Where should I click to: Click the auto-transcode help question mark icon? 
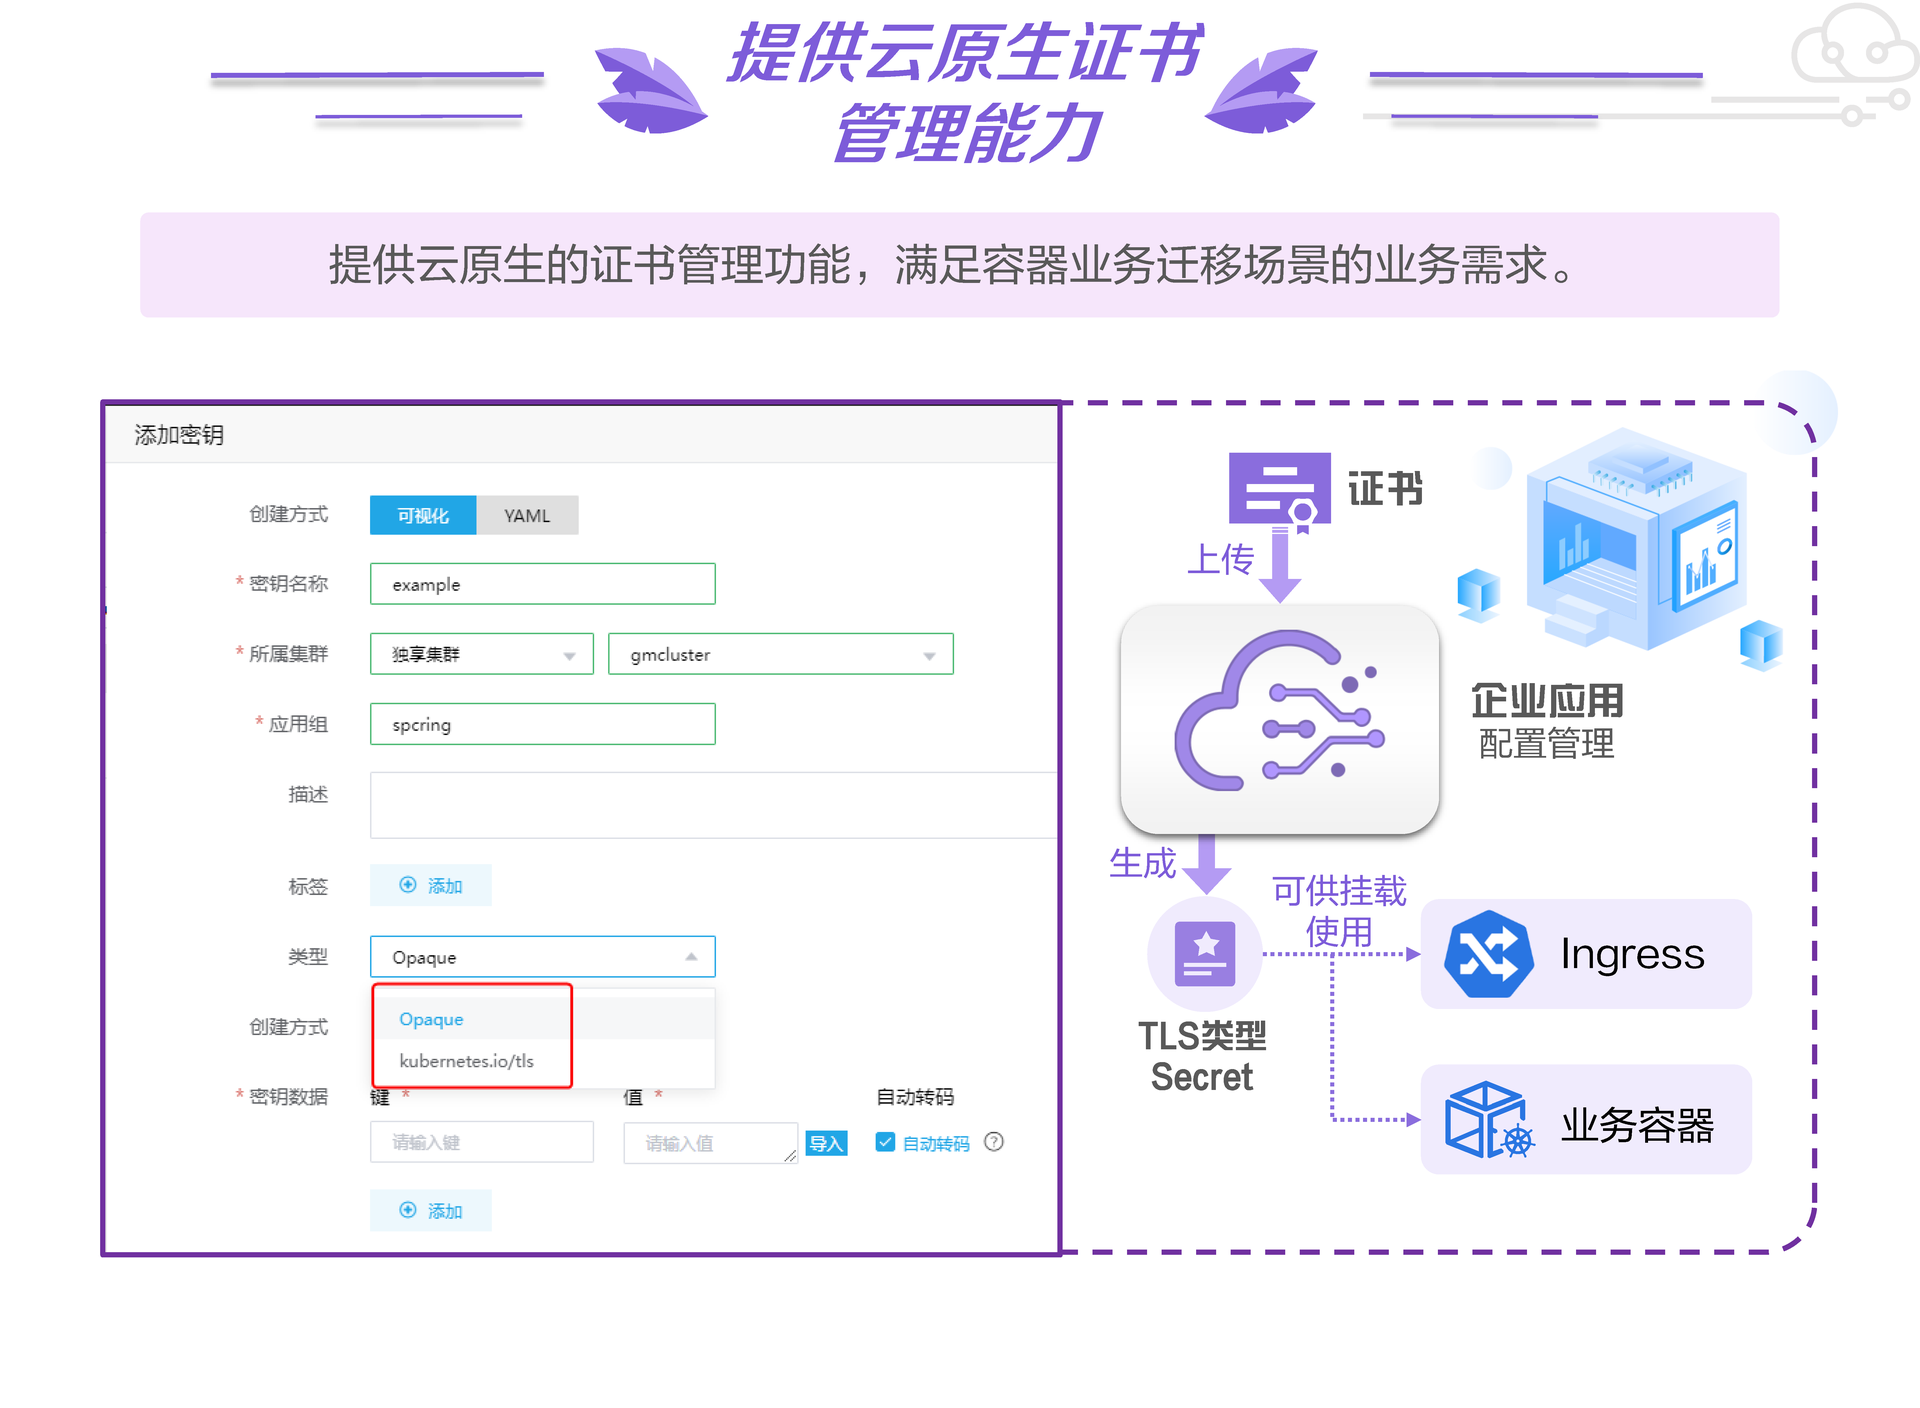(993, 1142)
